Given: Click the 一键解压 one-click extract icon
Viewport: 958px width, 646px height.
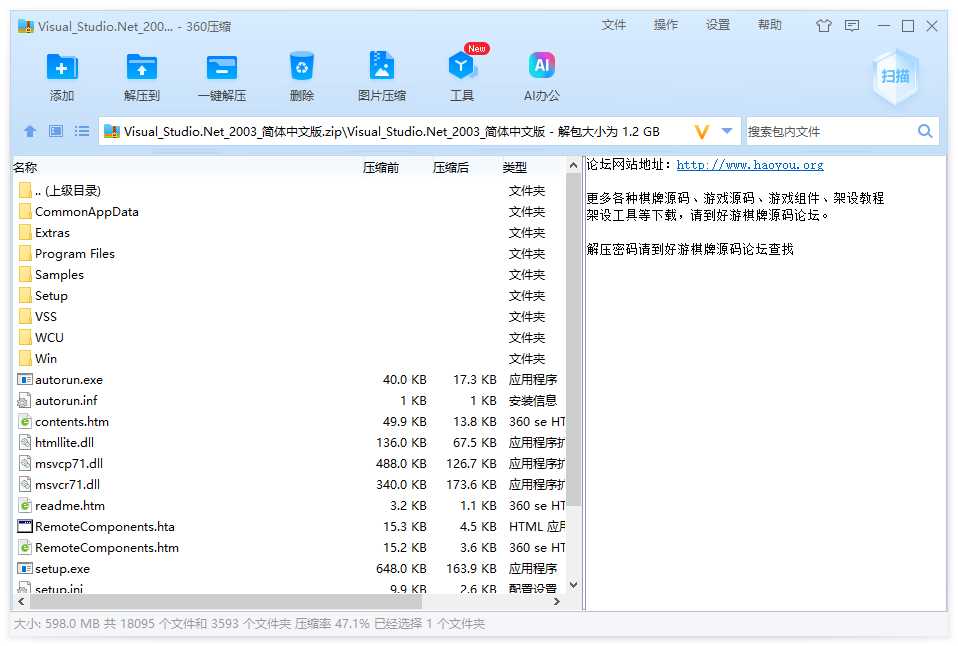Looking at the screenshot, I should (x=222, y=67).
